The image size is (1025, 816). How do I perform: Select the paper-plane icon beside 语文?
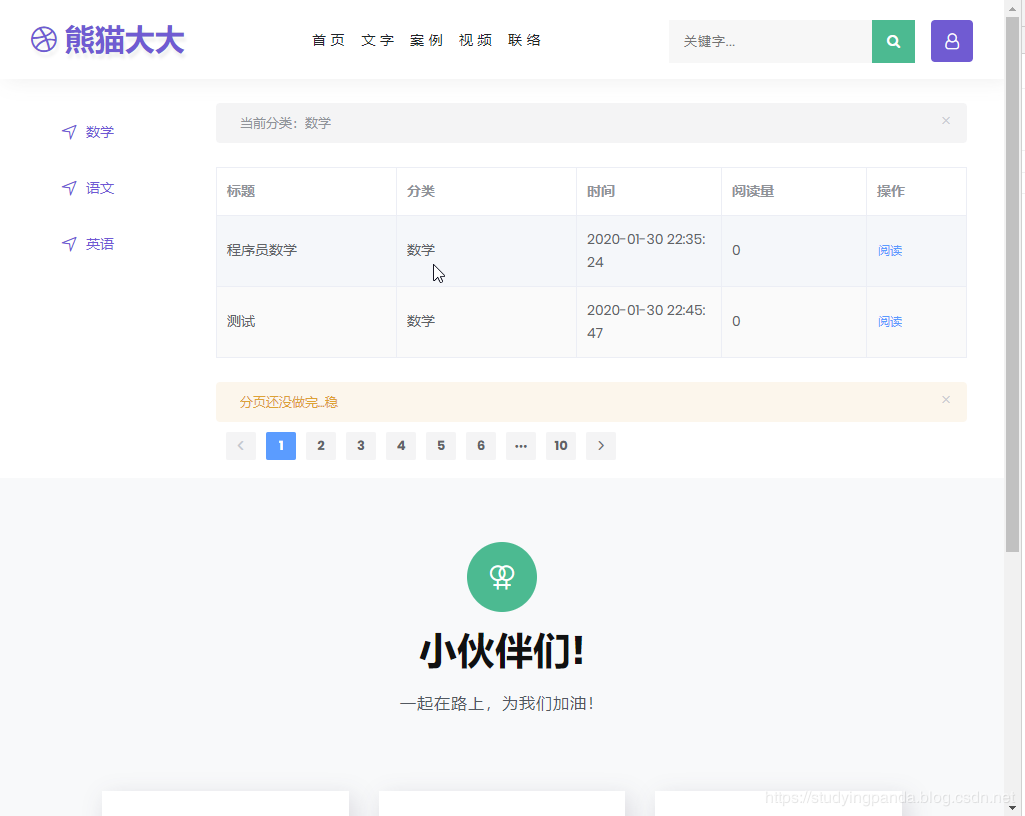[68, 187]
